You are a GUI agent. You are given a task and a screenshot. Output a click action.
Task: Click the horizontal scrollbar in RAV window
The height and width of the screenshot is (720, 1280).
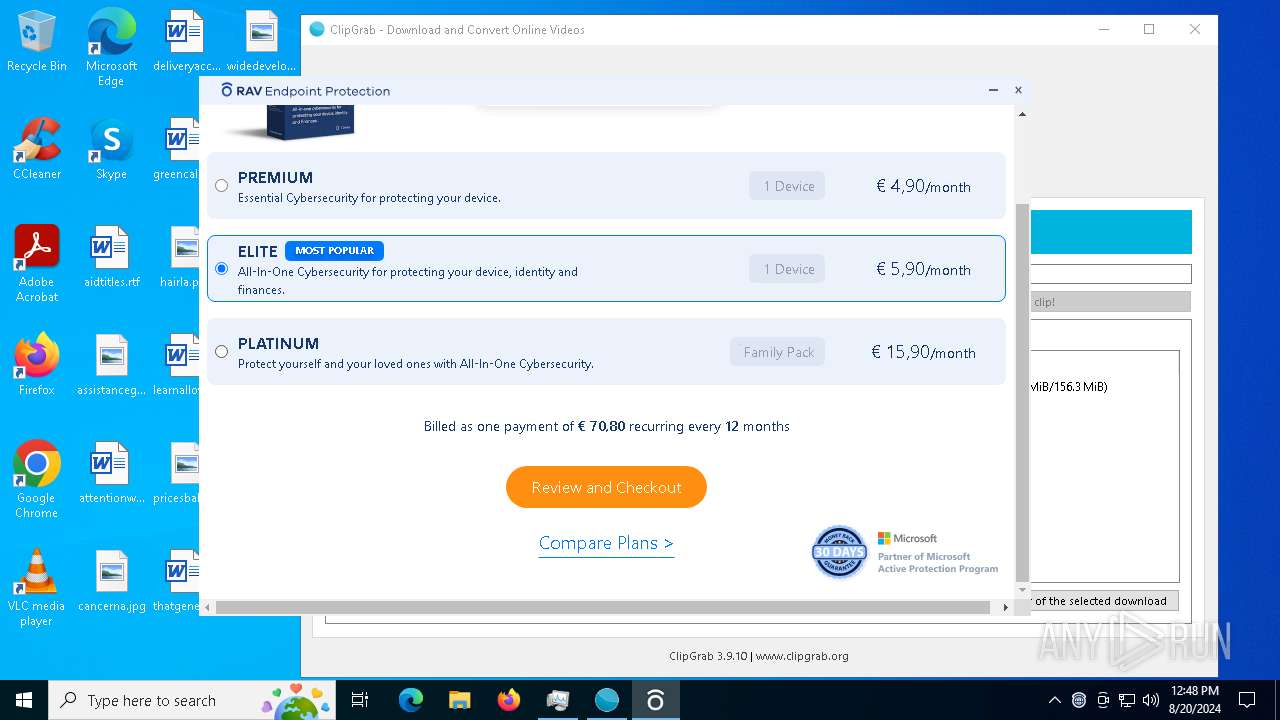tap(603, 607)
